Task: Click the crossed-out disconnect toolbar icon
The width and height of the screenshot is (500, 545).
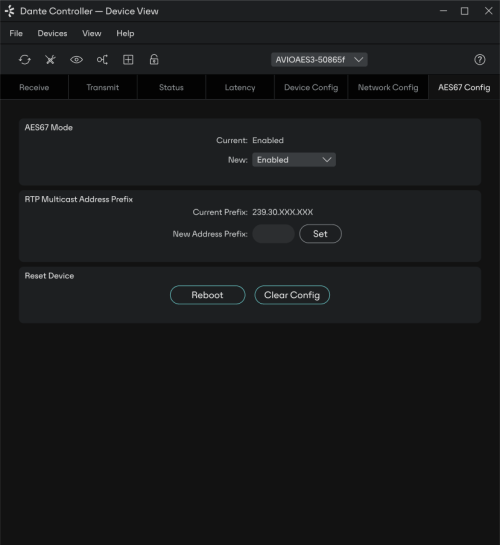Action: tap(50, 60)
